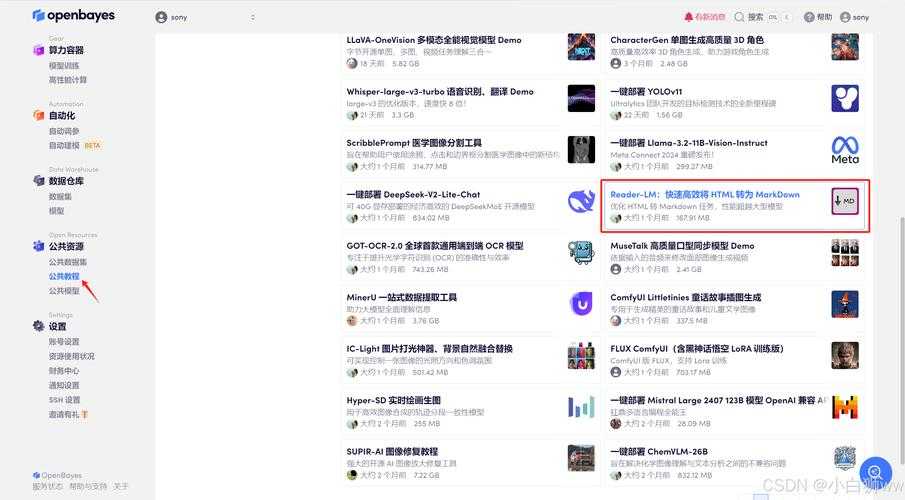Open LLaVA-OneVision 多模态 Demo tutorial

coord(433,40)
